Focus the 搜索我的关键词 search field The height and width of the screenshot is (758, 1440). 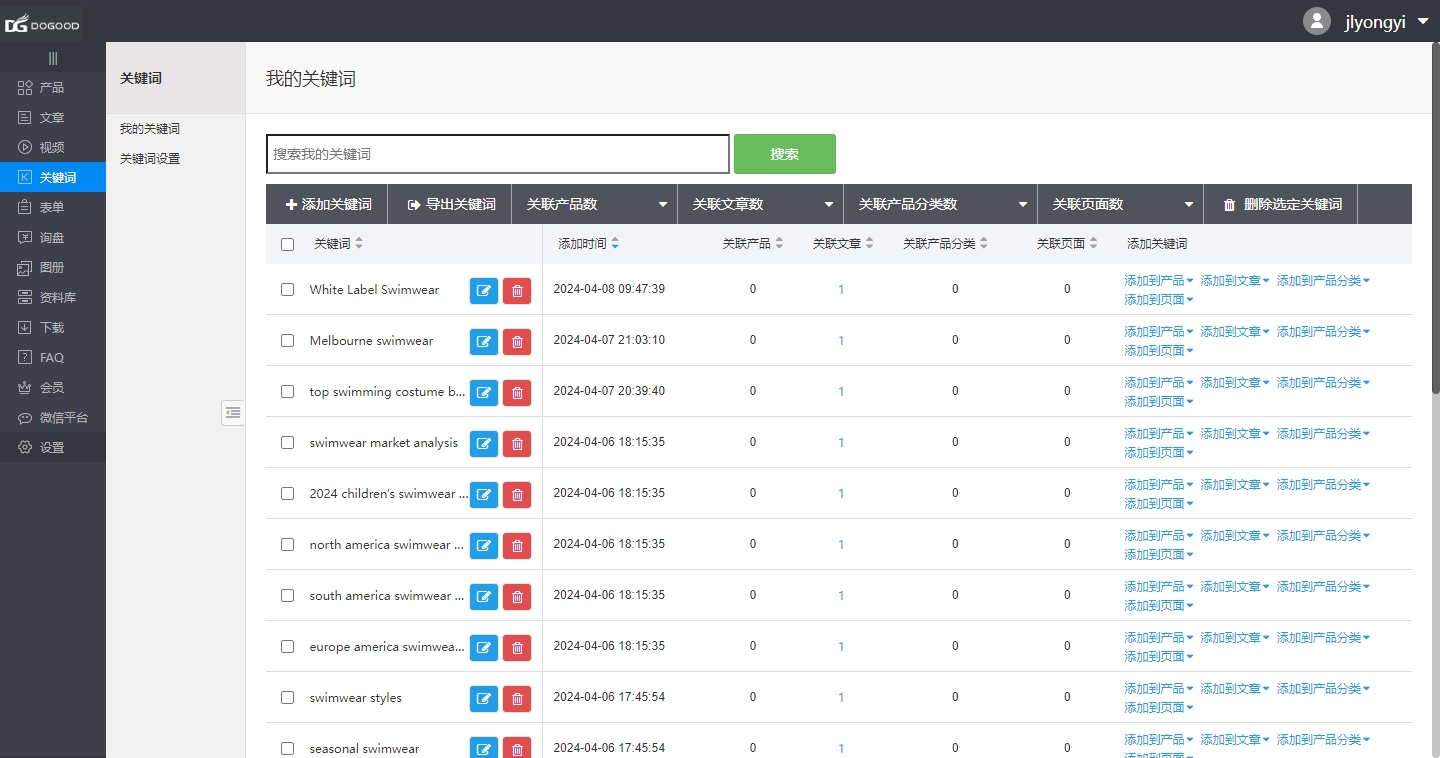pos(497,154)
